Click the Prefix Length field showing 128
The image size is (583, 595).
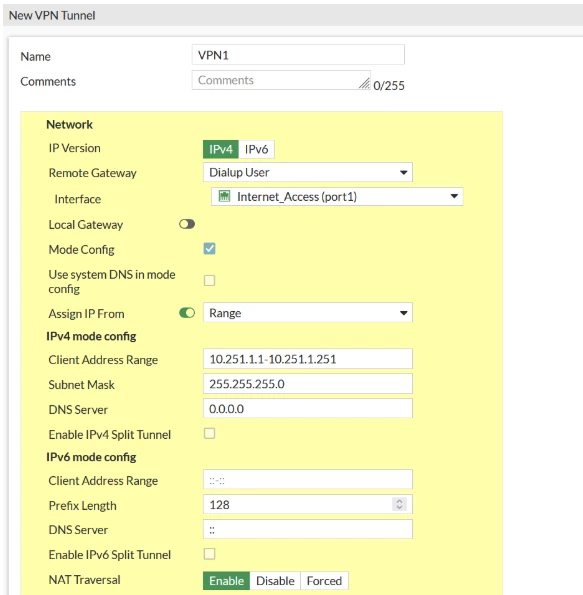pyautogui.click(x=308, y=504)
